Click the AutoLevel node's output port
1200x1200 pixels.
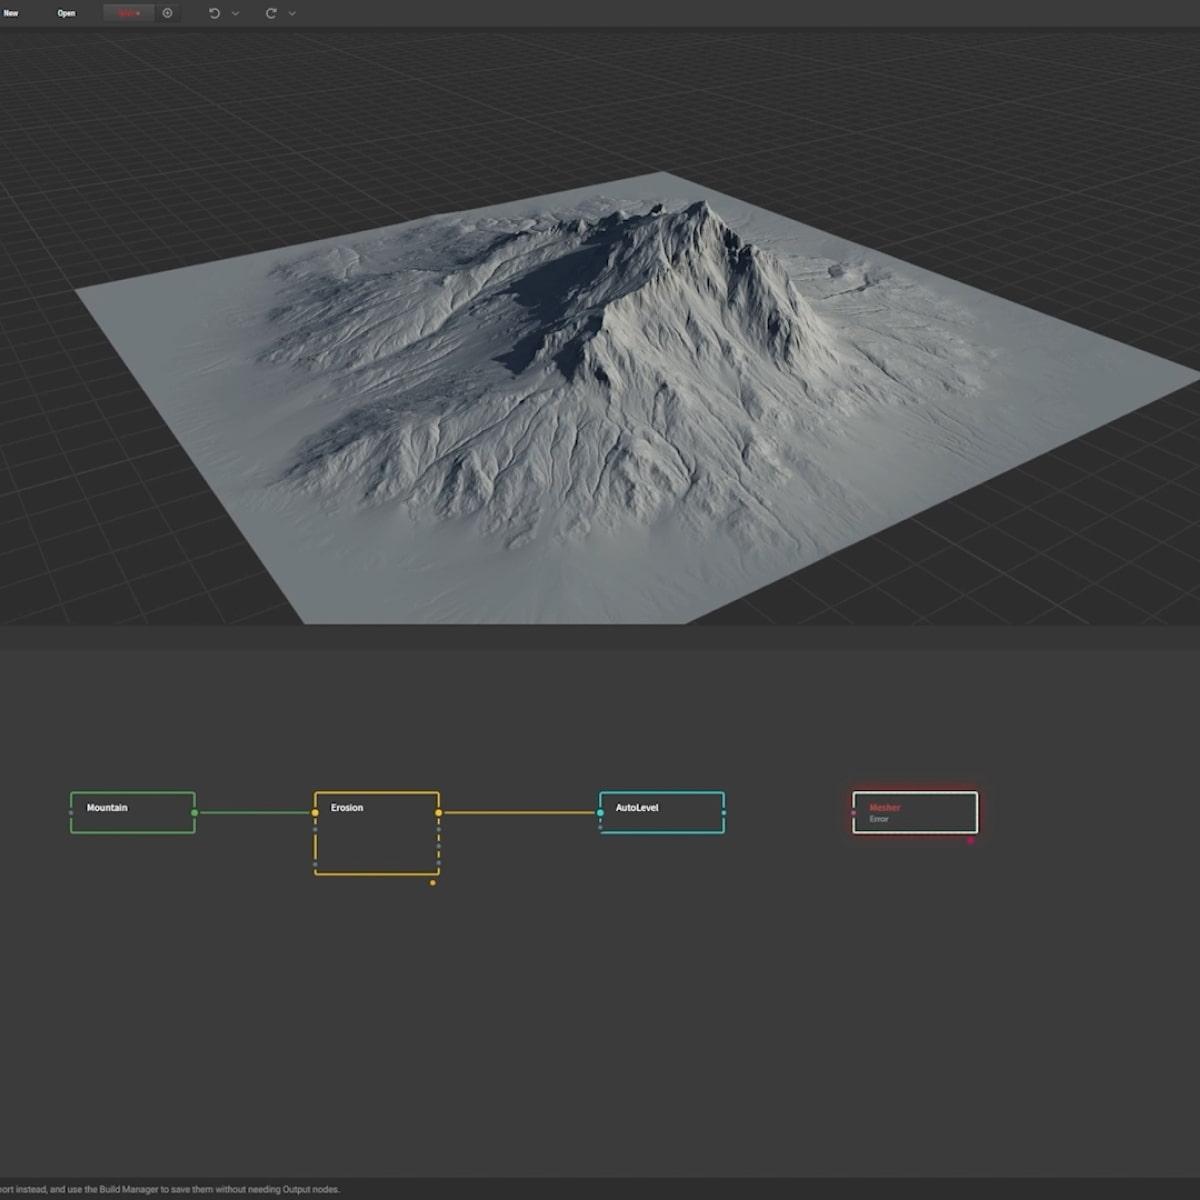724,813
